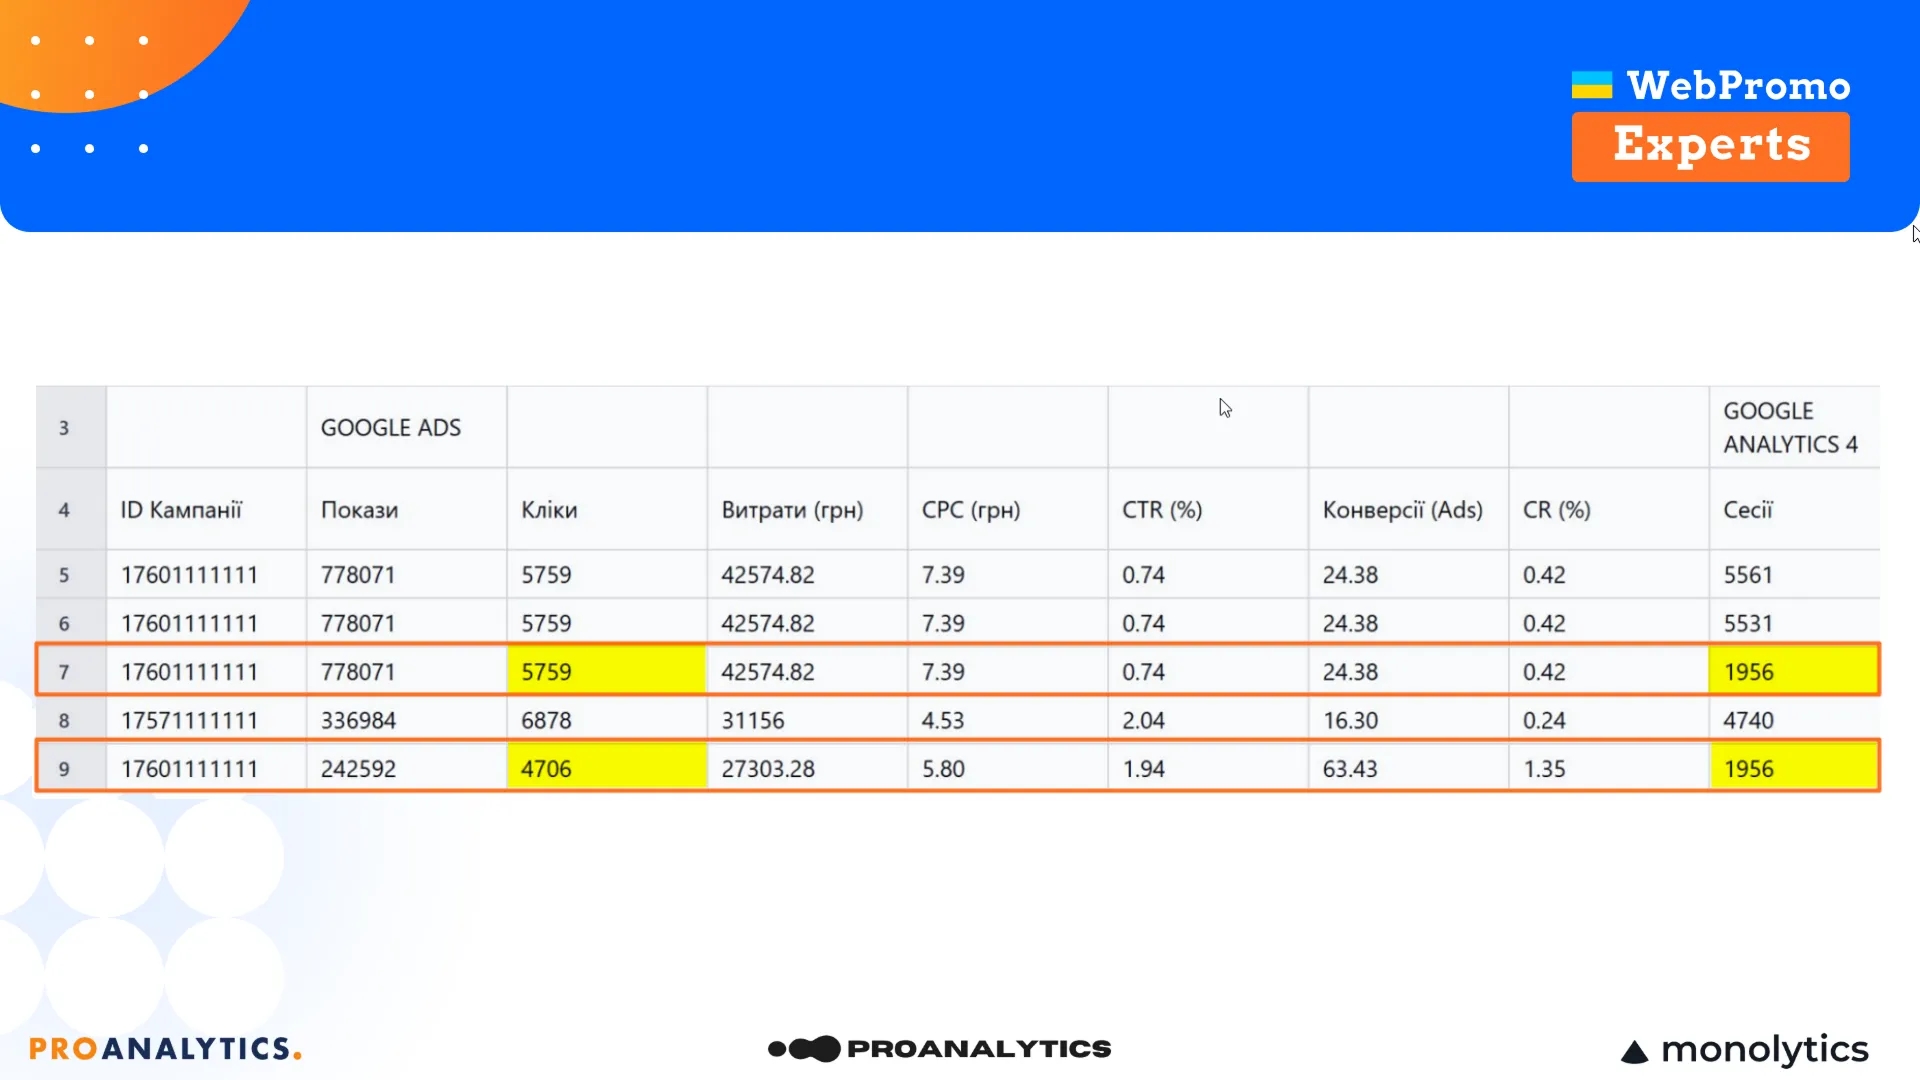The height and width of the screenshot is (1080, 1920).
Task: Click campaign ID 17571111111 cell
Action: (x=190, y=720)
